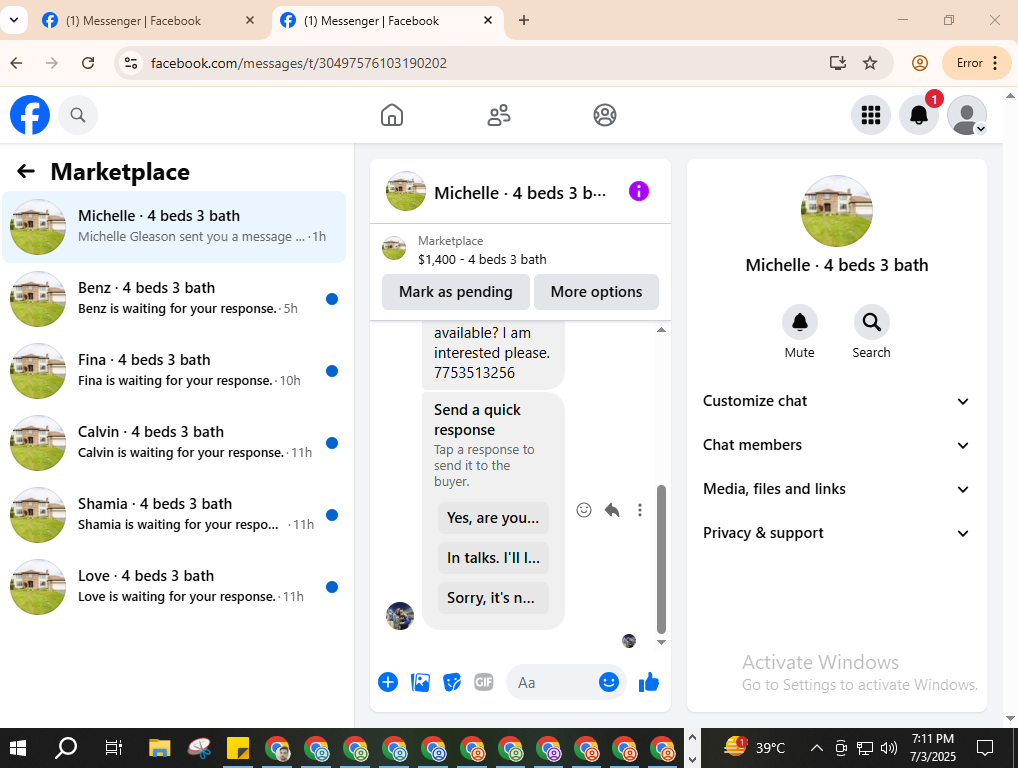
Task: Go back using the Marketplace back arrow
Action: [26, 171]
